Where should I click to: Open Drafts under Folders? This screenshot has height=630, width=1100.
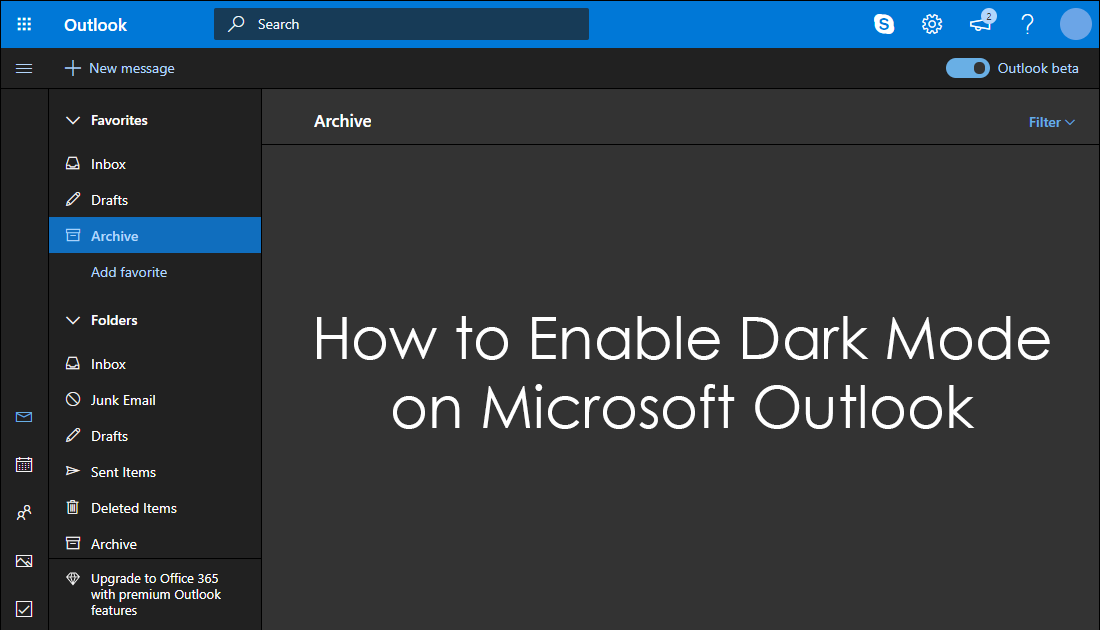pyautogui.click(x=155, y=436)
